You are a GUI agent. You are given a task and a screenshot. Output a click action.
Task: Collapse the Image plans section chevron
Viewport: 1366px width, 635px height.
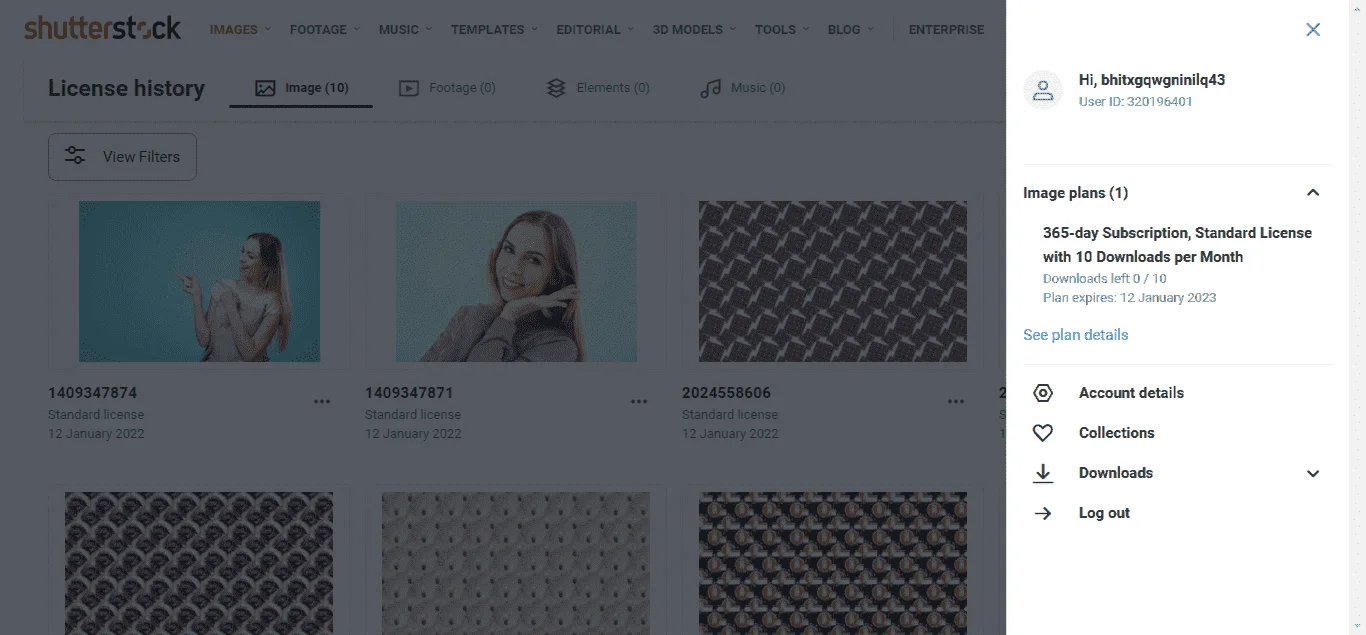(1313, 193)
